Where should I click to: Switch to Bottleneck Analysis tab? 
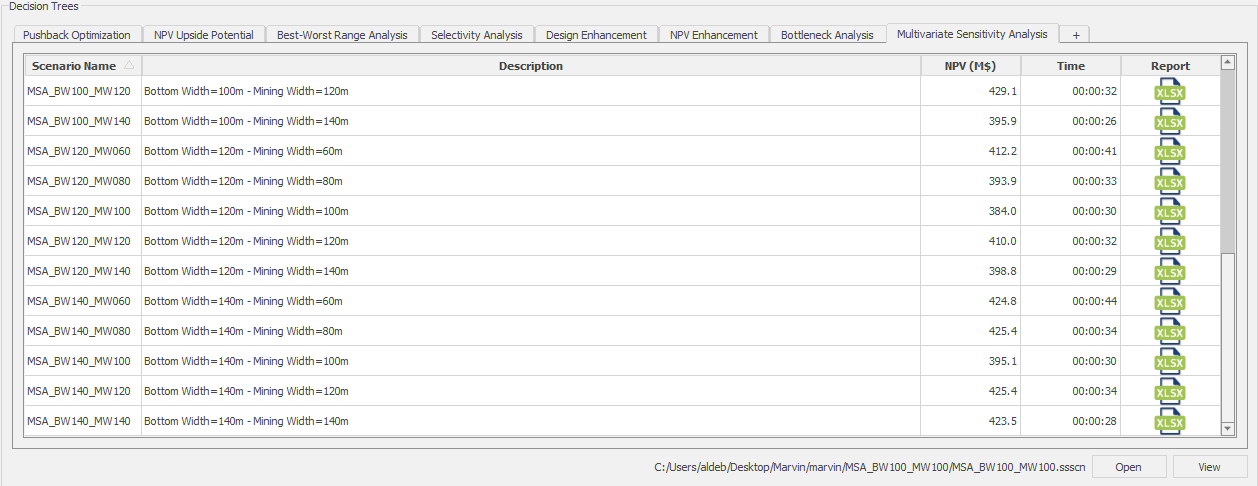(x=827, y=35)
